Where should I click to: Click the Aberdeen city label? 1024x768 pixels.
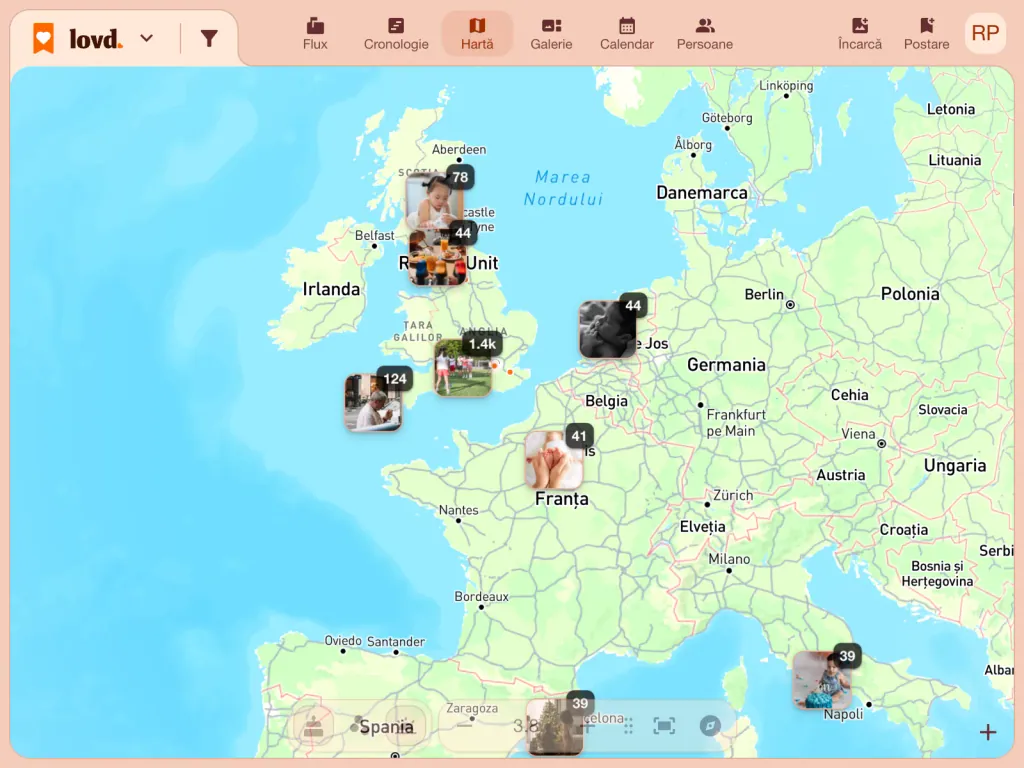[459, 150]
